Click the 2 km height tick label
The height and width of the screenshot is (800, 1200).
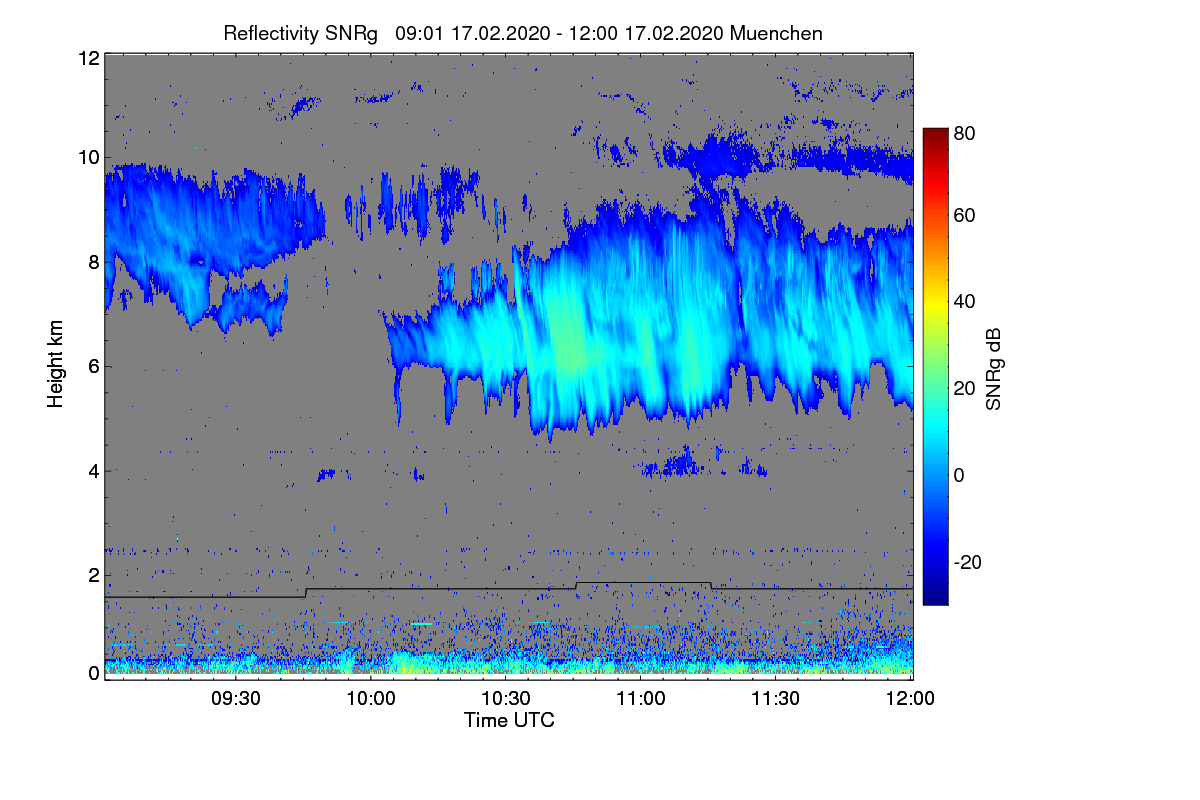pyautogui.click(x=93, y=575)
